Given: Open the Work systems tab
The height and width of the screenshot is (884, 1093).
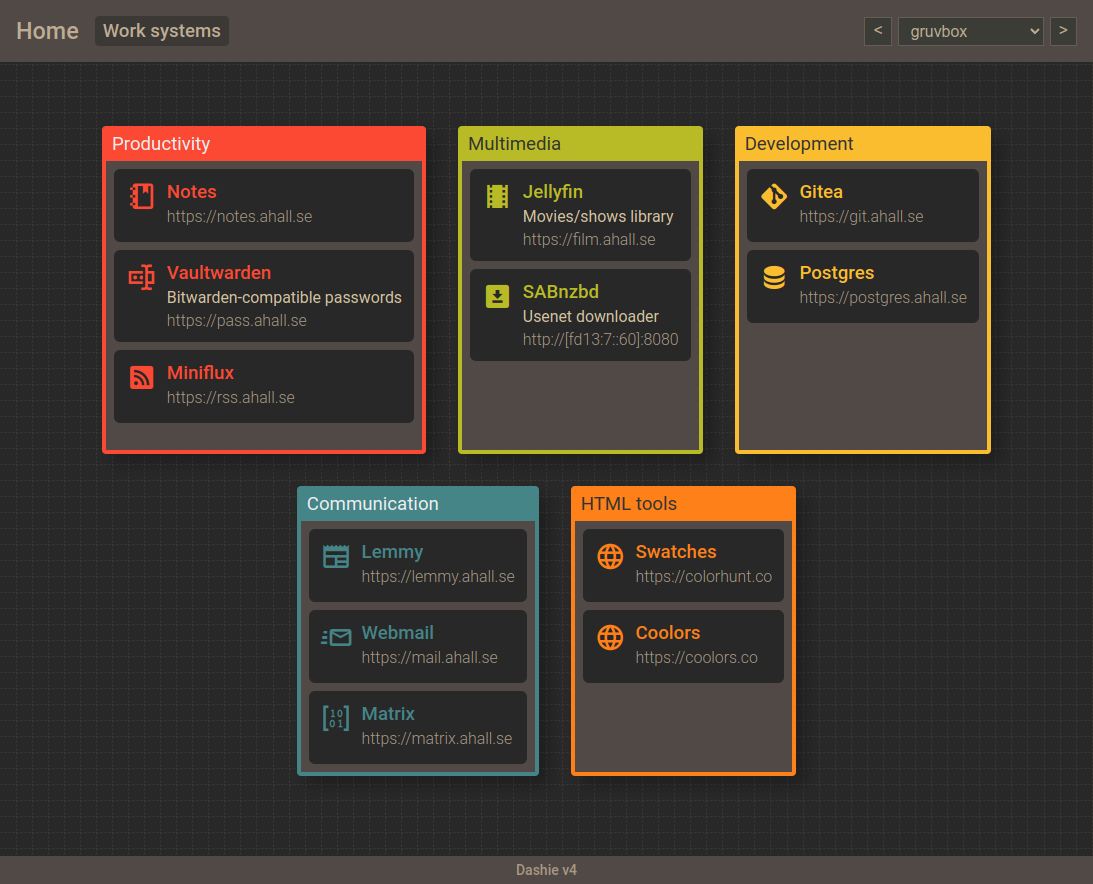Looking at the screenshot, I should 162,31.
